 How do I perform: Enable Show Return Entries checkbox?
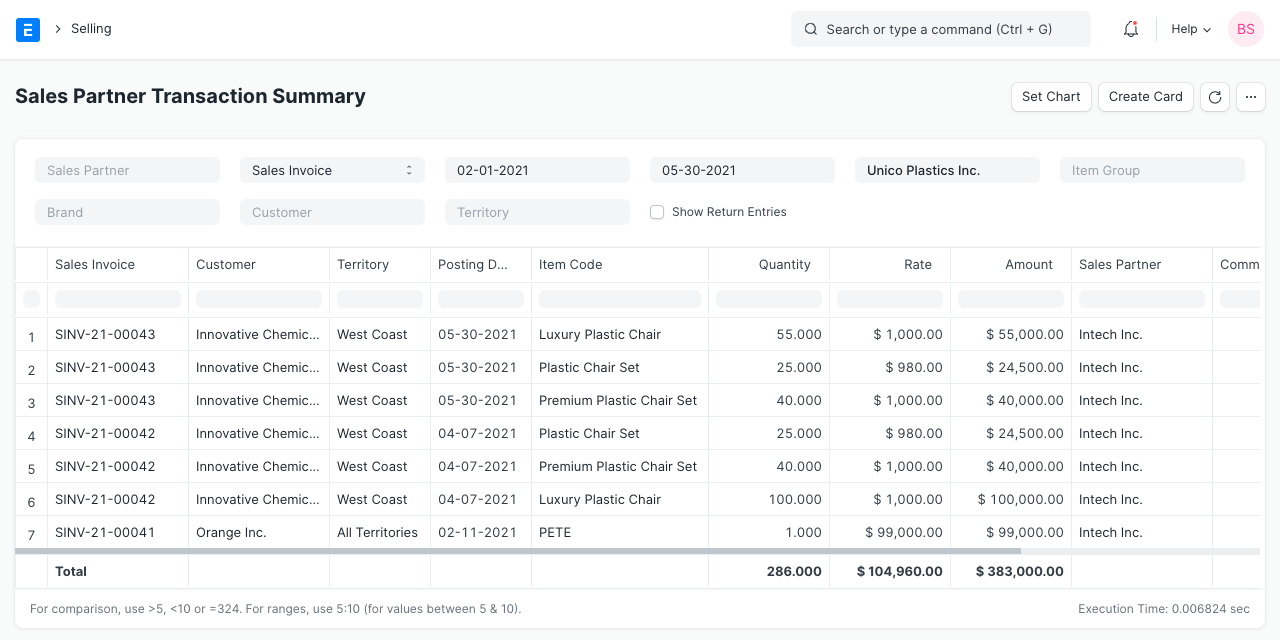657,212
